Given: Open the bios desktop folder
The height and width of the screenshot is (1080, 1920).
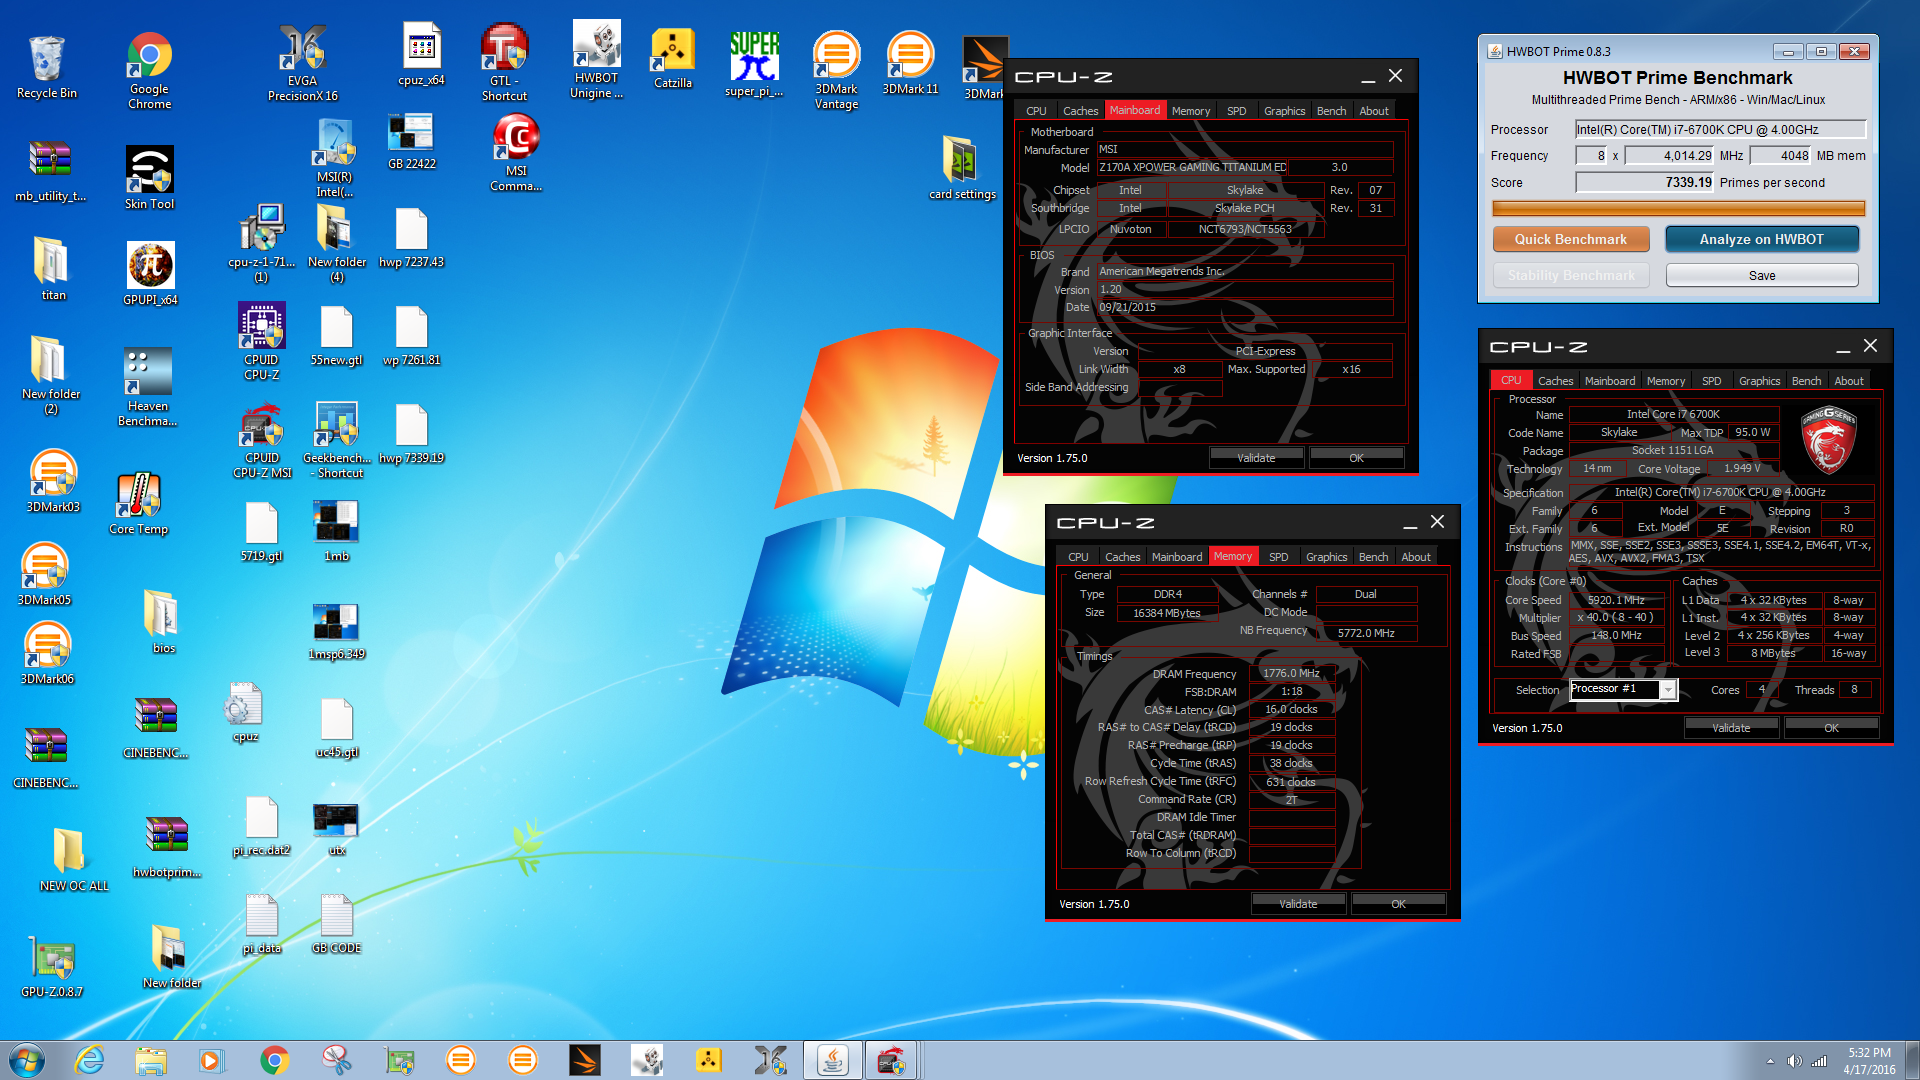Looking at the screenshot, I should (163, 622).
